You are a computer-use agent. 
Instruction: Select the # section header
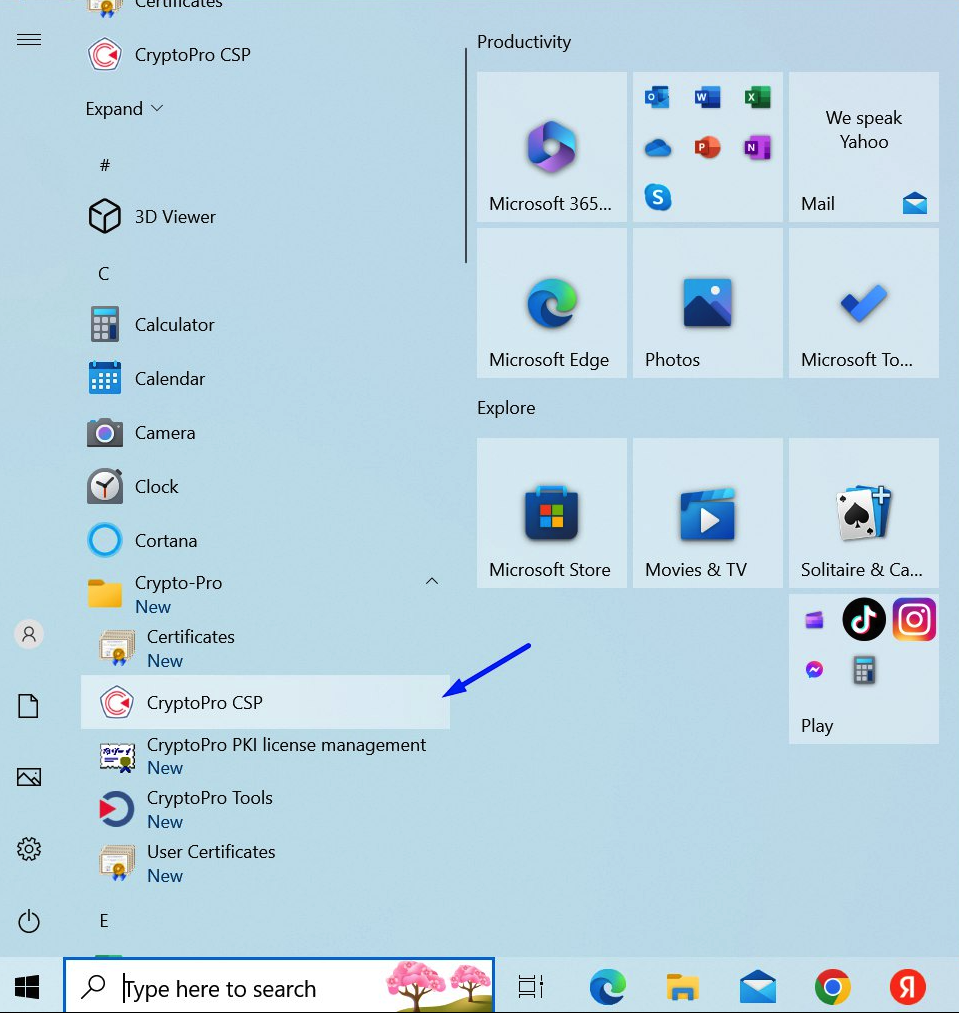(105, 165)
